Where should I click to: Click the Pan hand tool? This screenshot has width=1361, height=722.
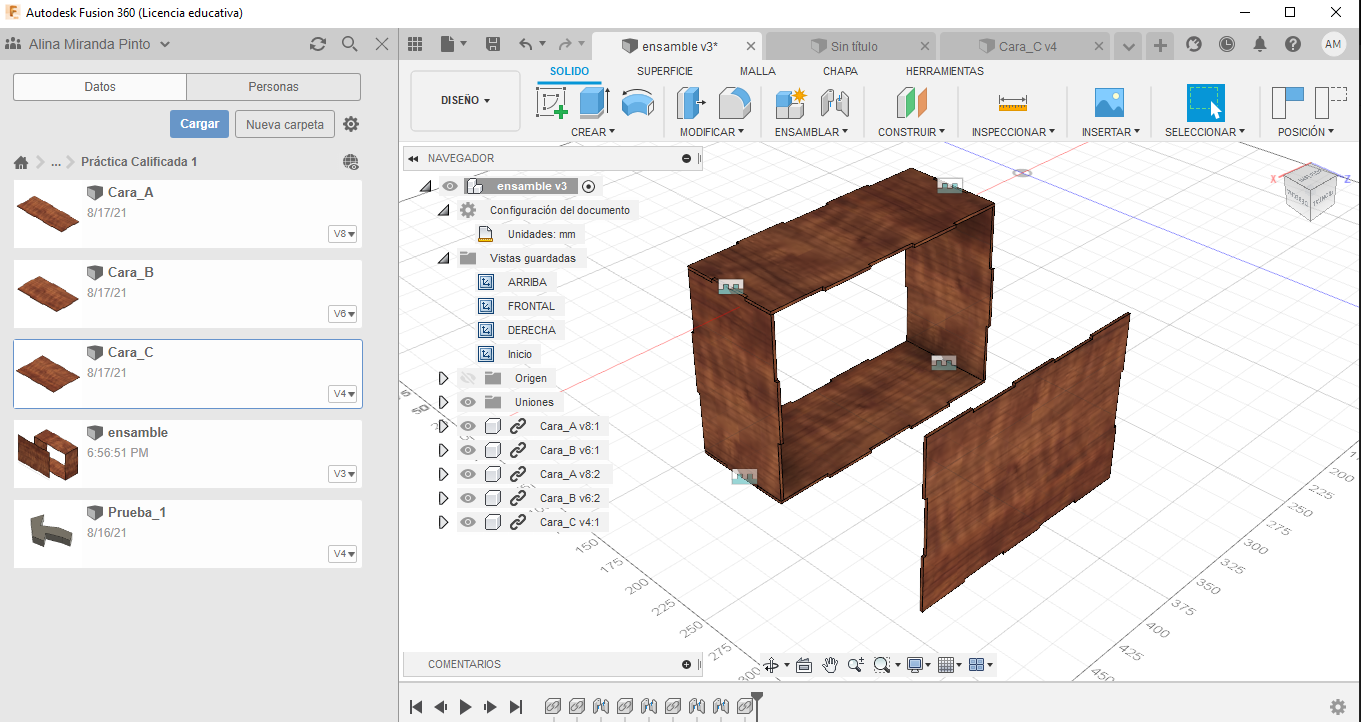tap(830, 665)
